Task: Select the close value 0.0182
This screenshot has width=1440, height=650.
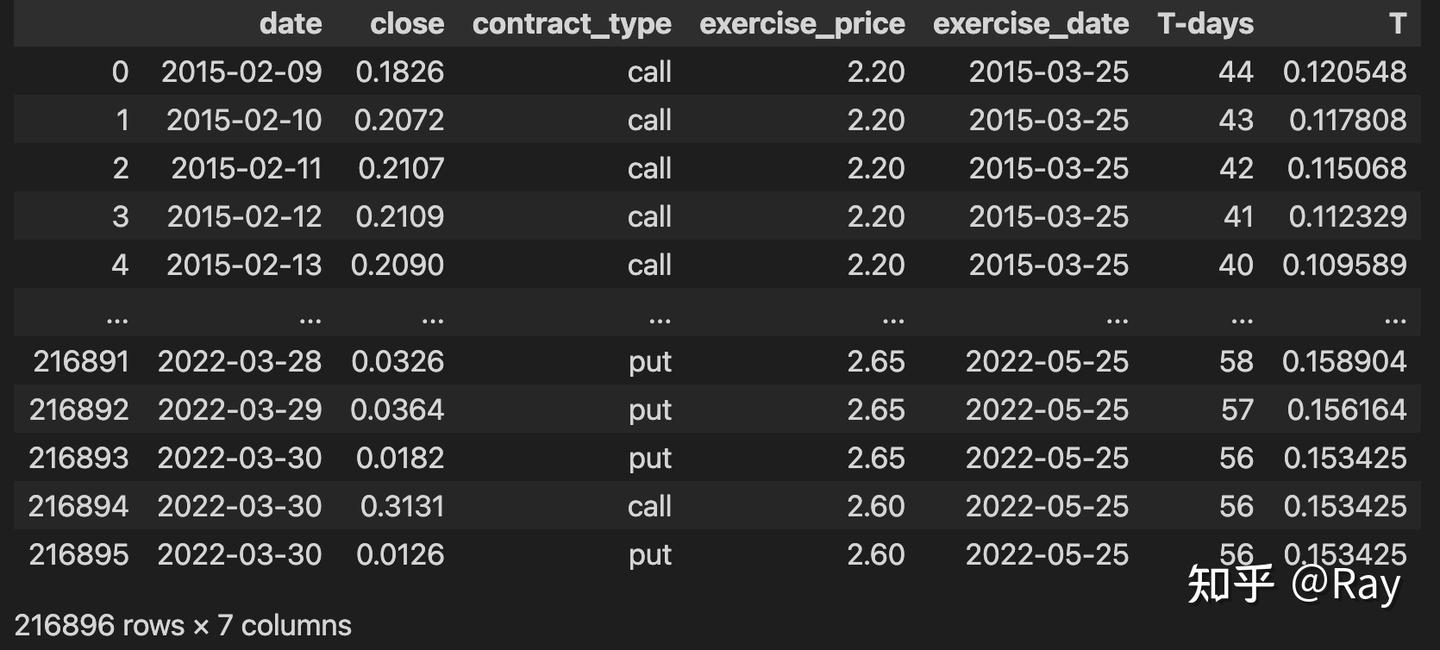Action: 400,457
